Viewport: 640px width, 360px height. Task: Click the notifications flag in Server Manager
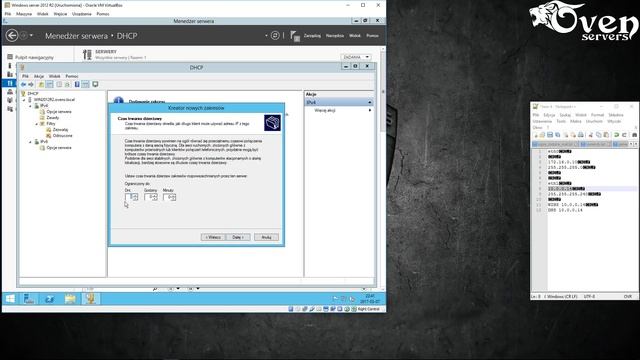(x=295, y=36)
